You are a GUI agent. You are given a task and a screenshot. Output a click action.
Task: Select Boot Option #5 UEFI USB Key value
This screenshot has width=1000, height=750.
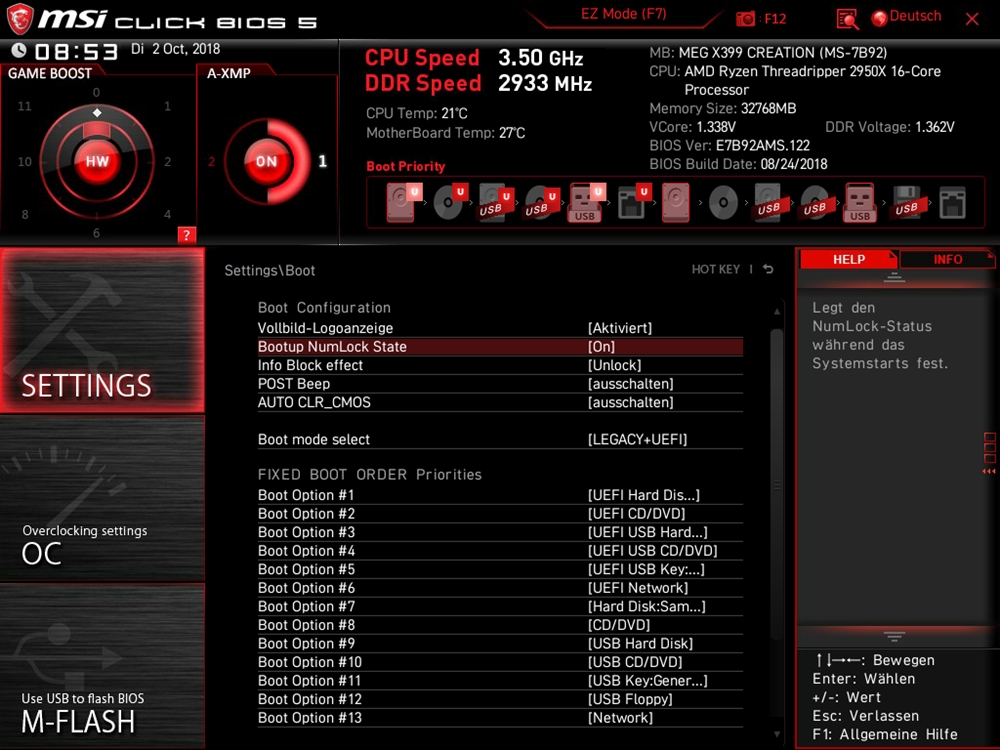tap(646, 569)
